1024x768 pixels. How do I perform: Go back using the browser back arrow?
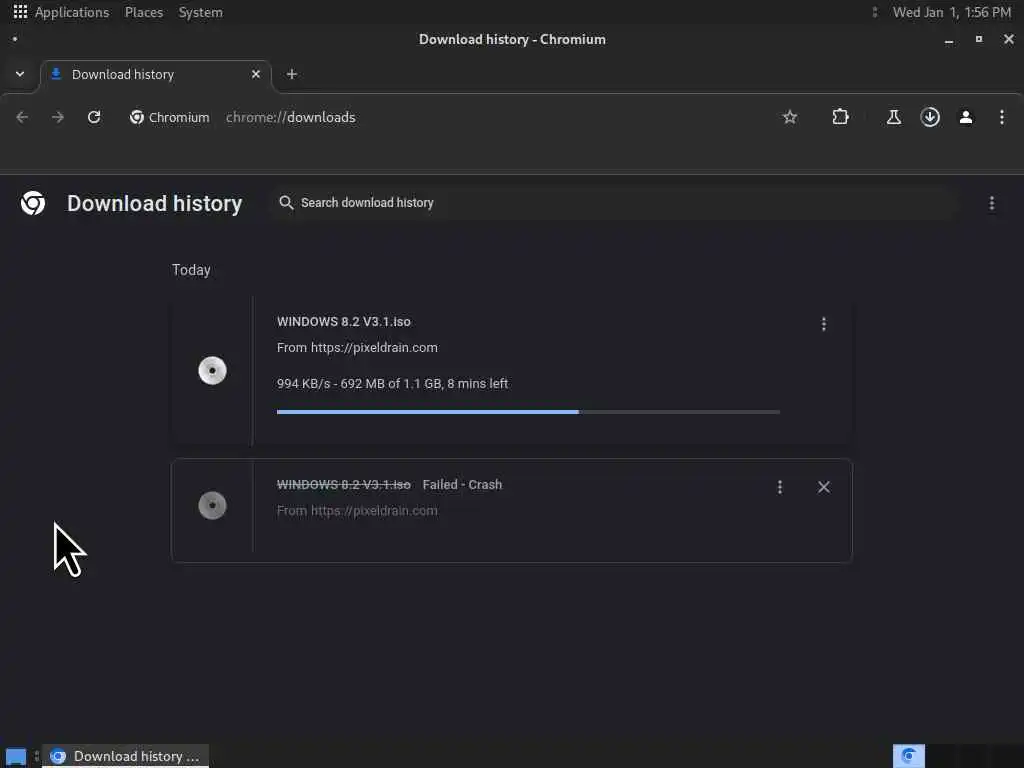22,118
